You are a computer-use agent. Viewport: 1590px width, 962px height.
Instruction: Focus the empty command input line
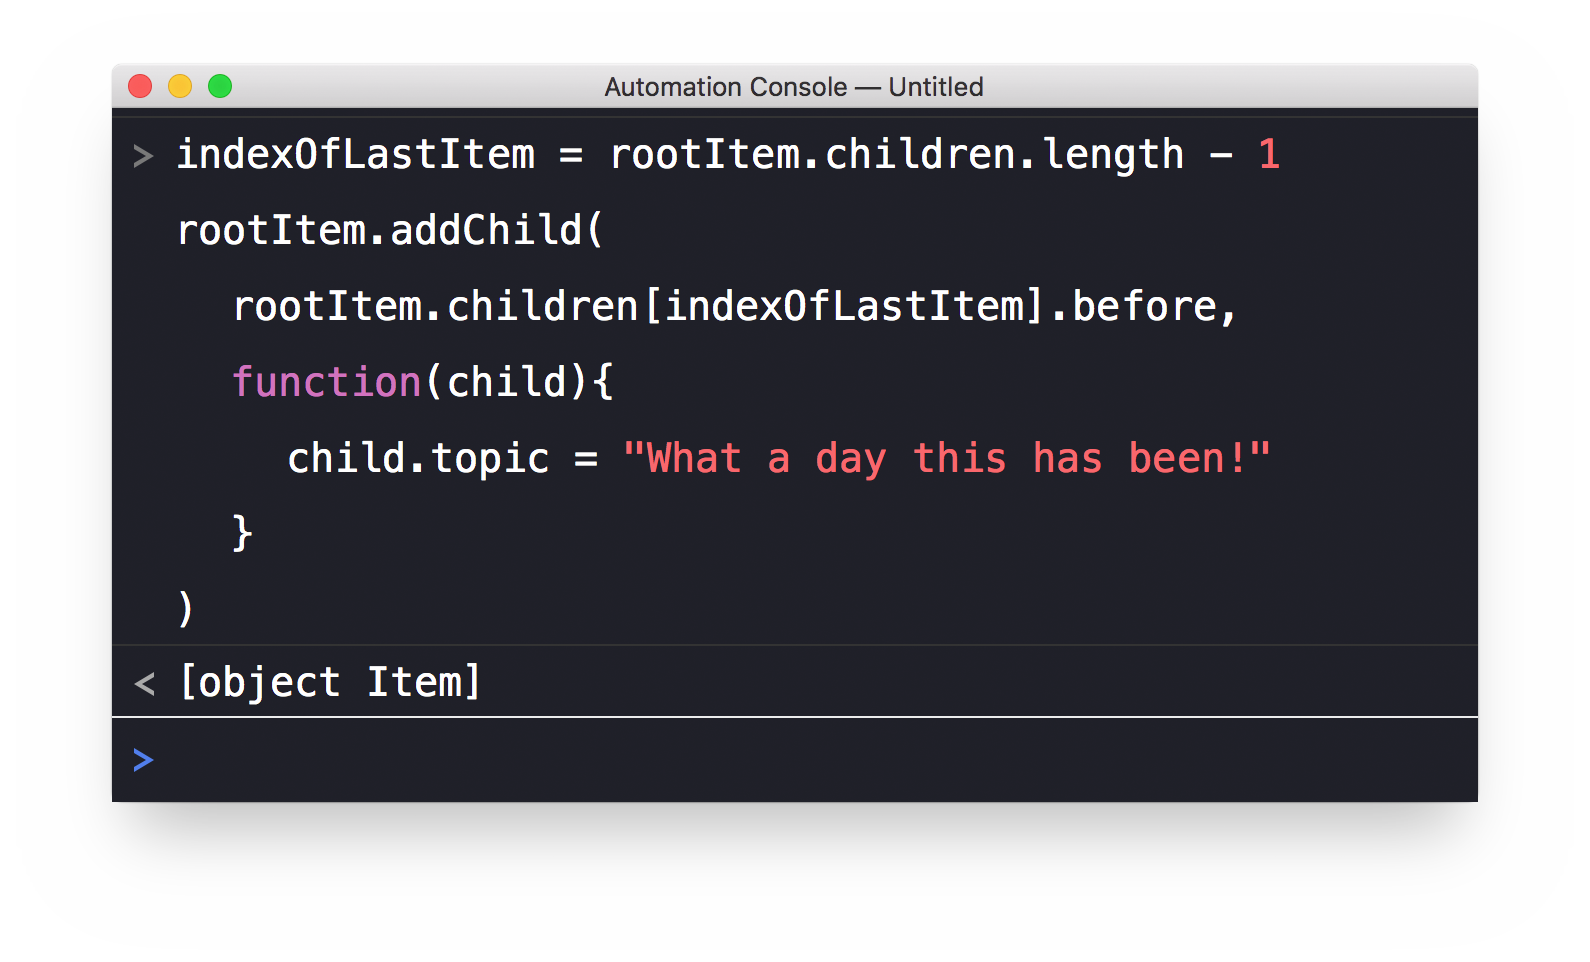[x=800, y=760]
